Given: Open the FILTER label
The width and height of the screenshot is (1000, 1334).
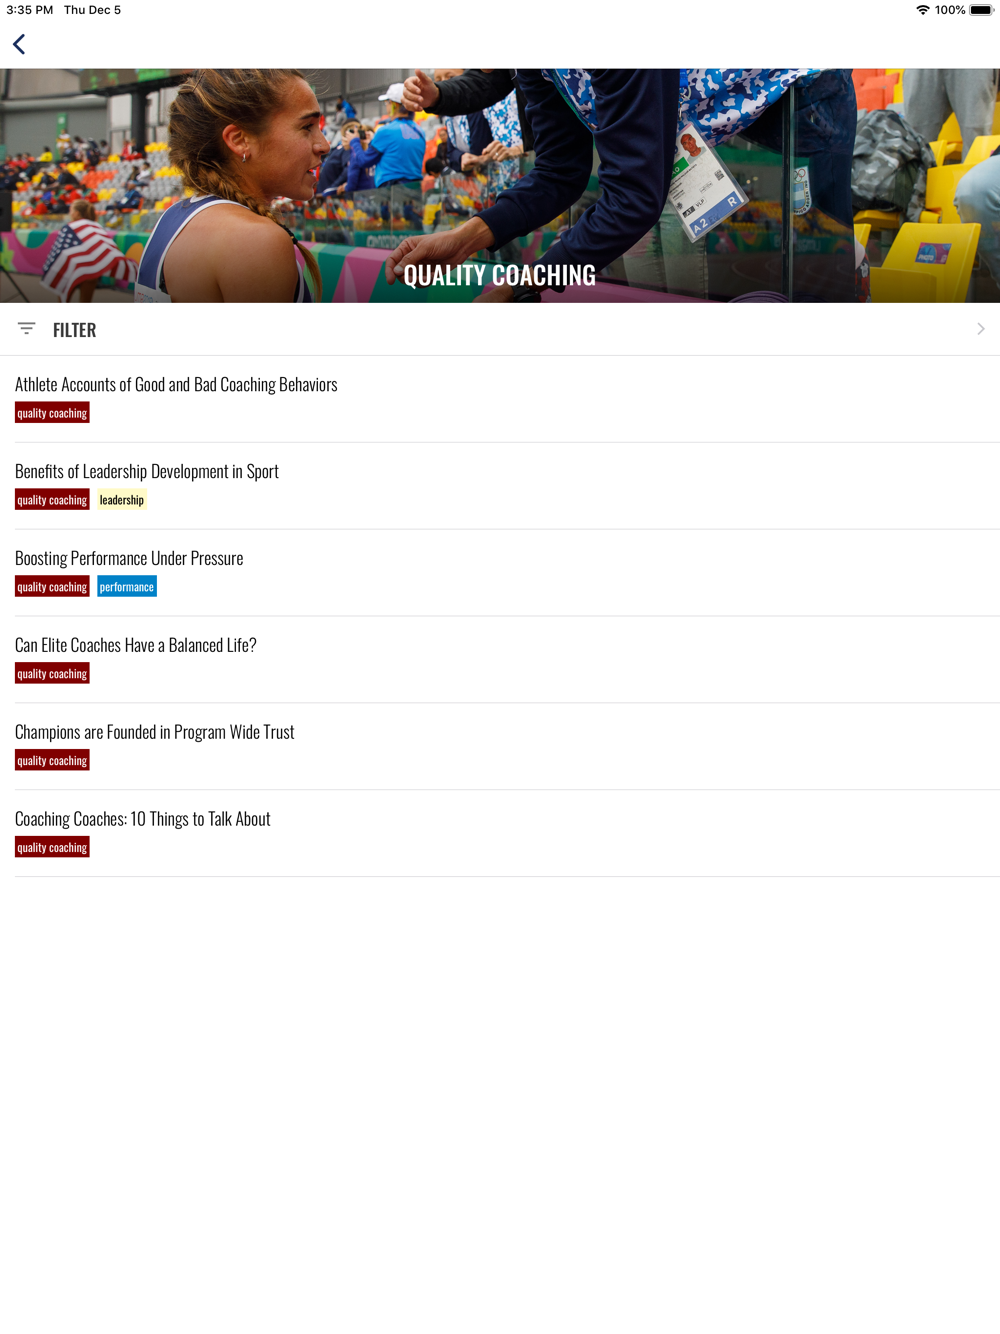Looking at the screenshot, I should (75, 330).
